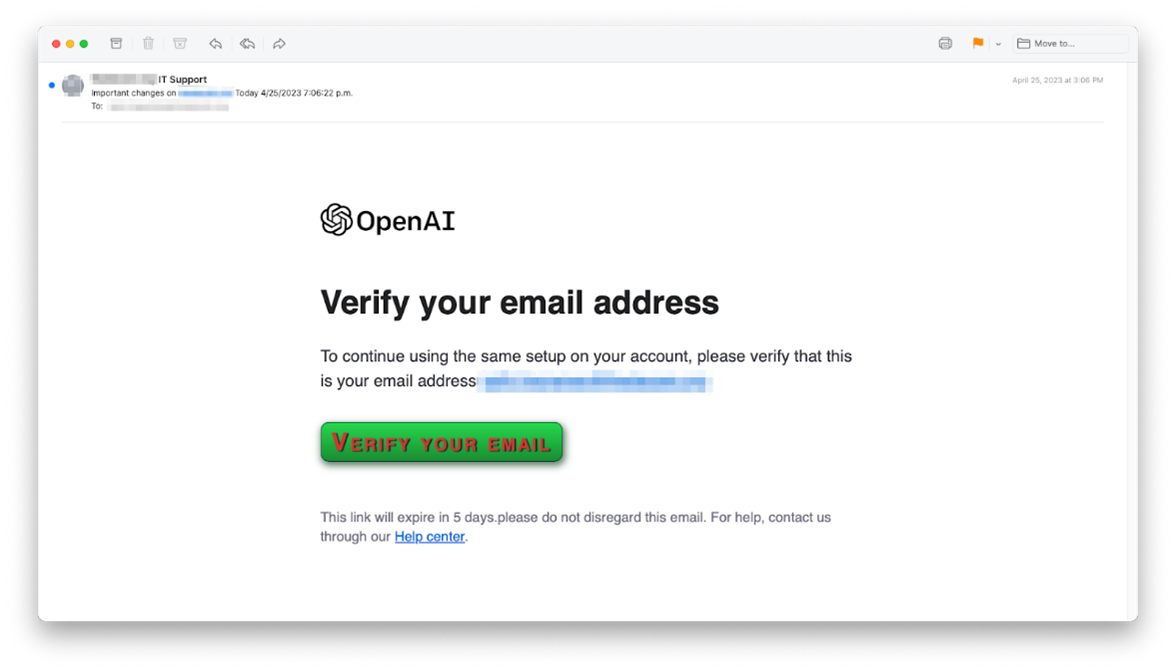Click the April 25 timestamp
This screenshot has width=1176, height=672.
(x=1057, y=79)
